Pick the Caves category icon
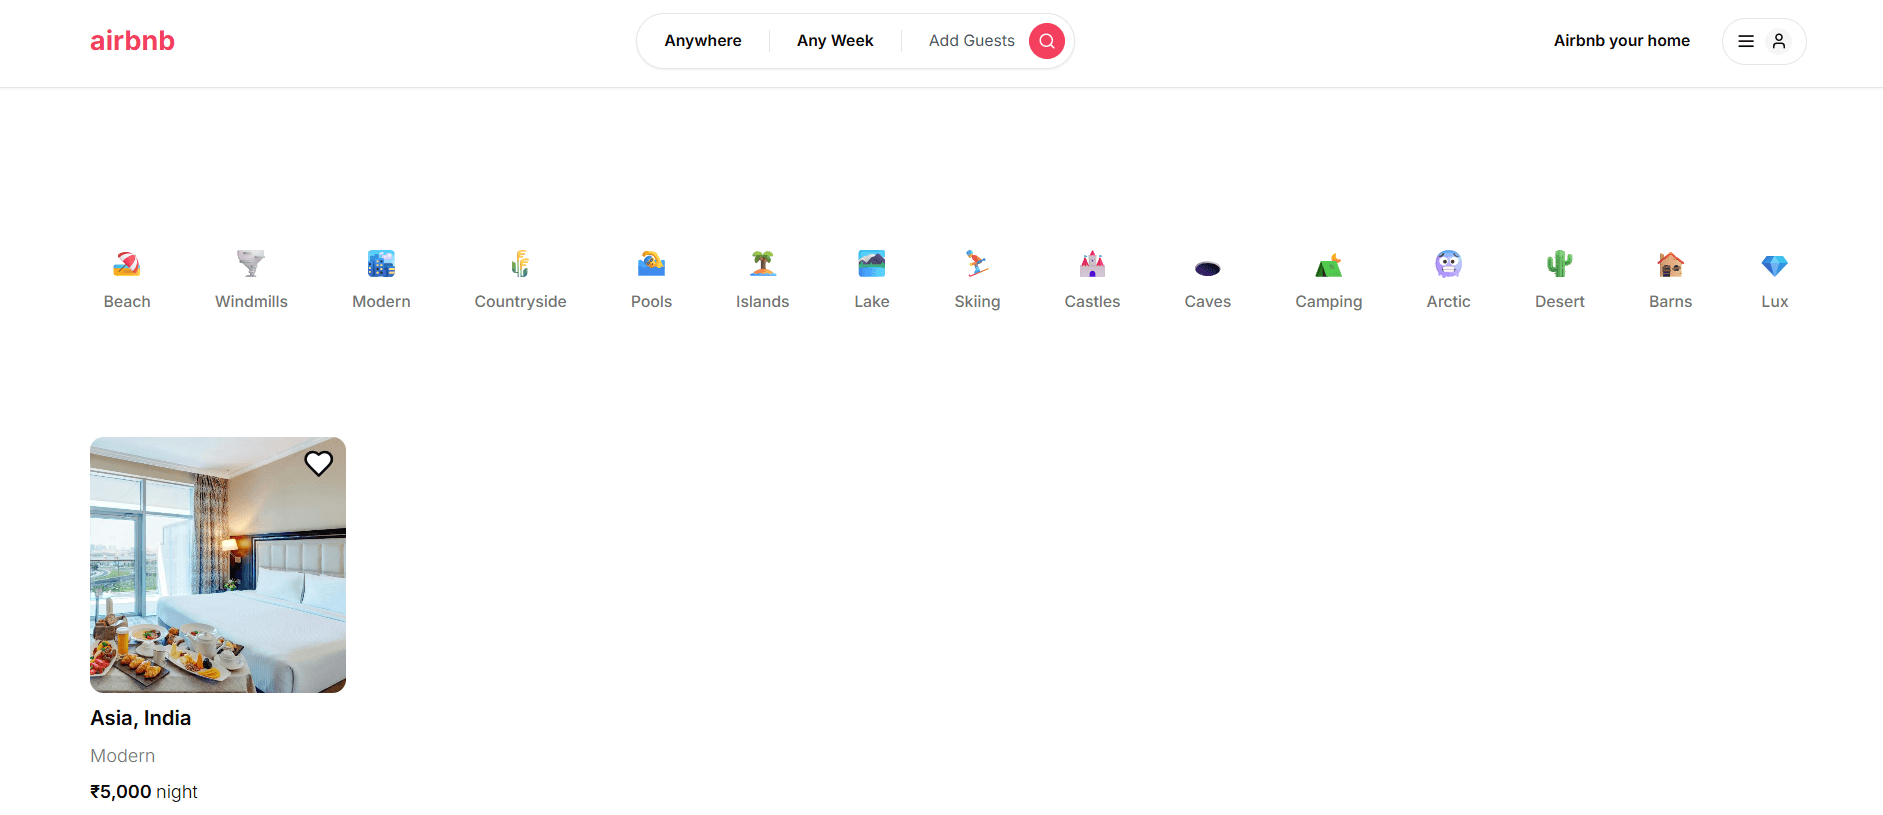 coord(1208,268)
